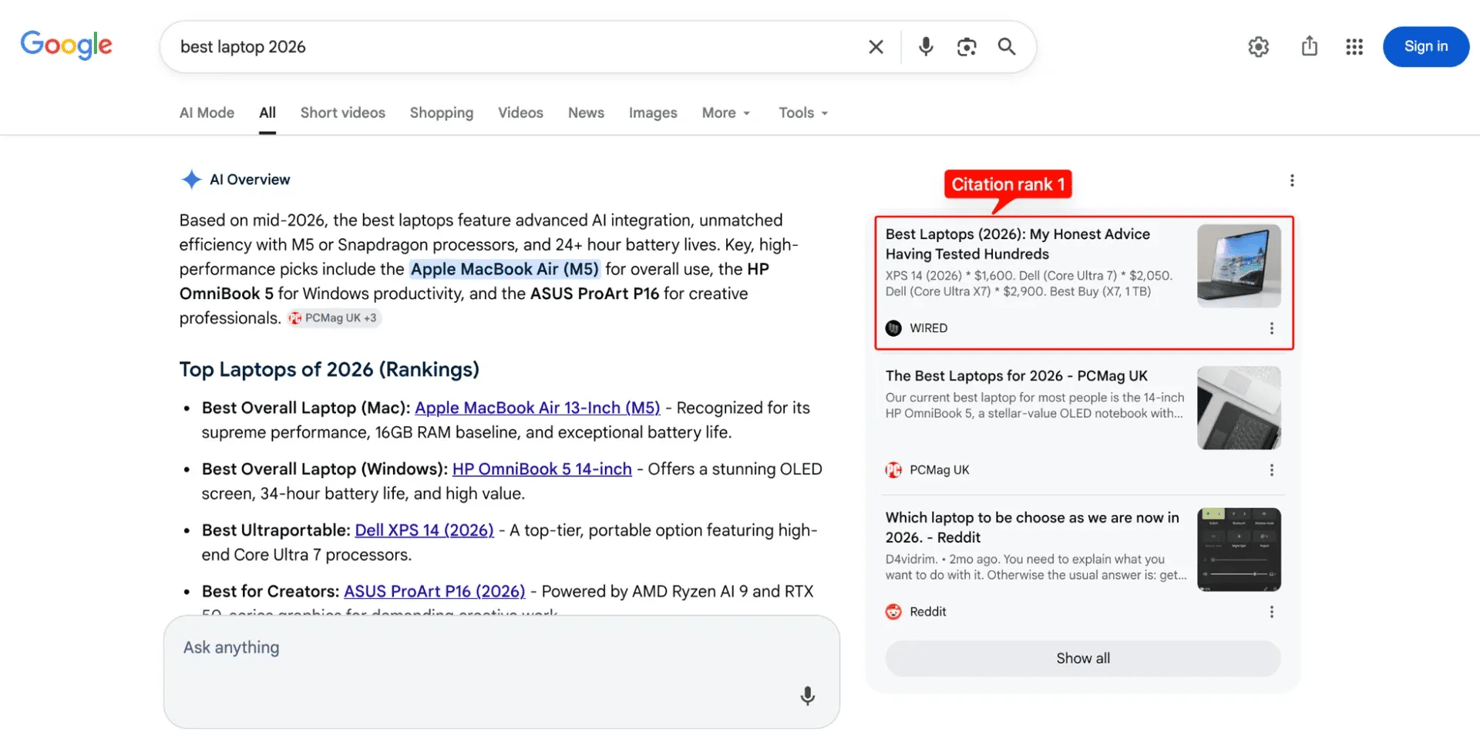This screenshot has width=1480, height=746.
Task: Click the Google logo
Action: click(x=66, y=46)
